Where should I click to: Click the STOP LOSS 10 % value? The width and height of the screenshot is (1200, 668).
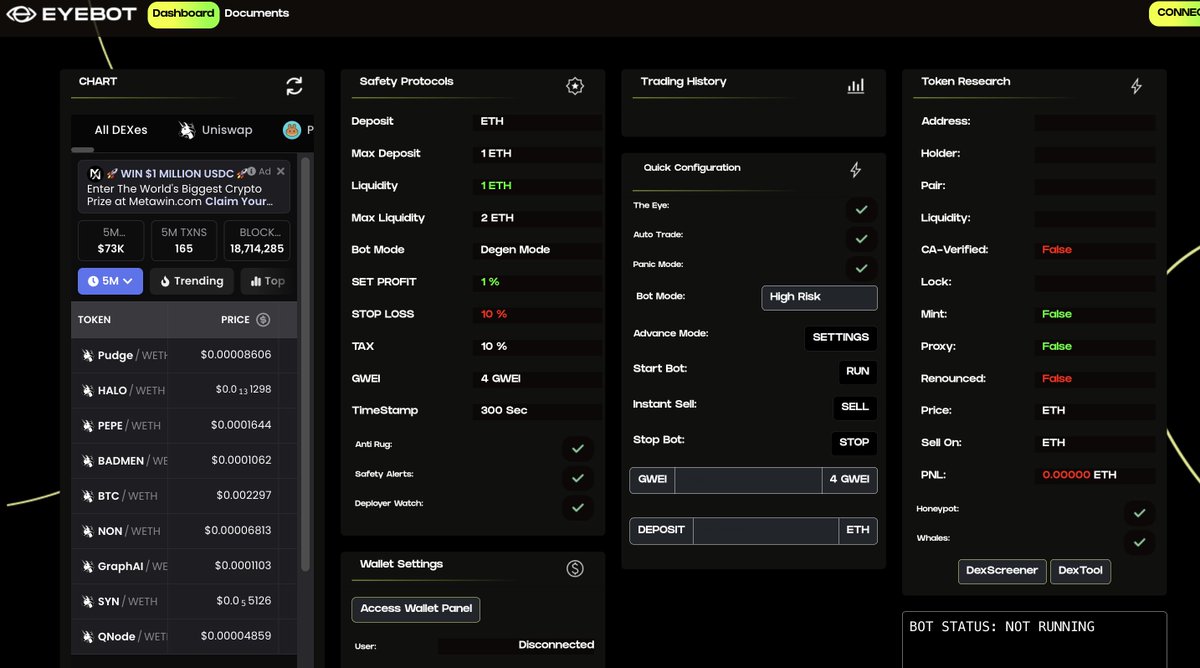(x=538, y=314)
